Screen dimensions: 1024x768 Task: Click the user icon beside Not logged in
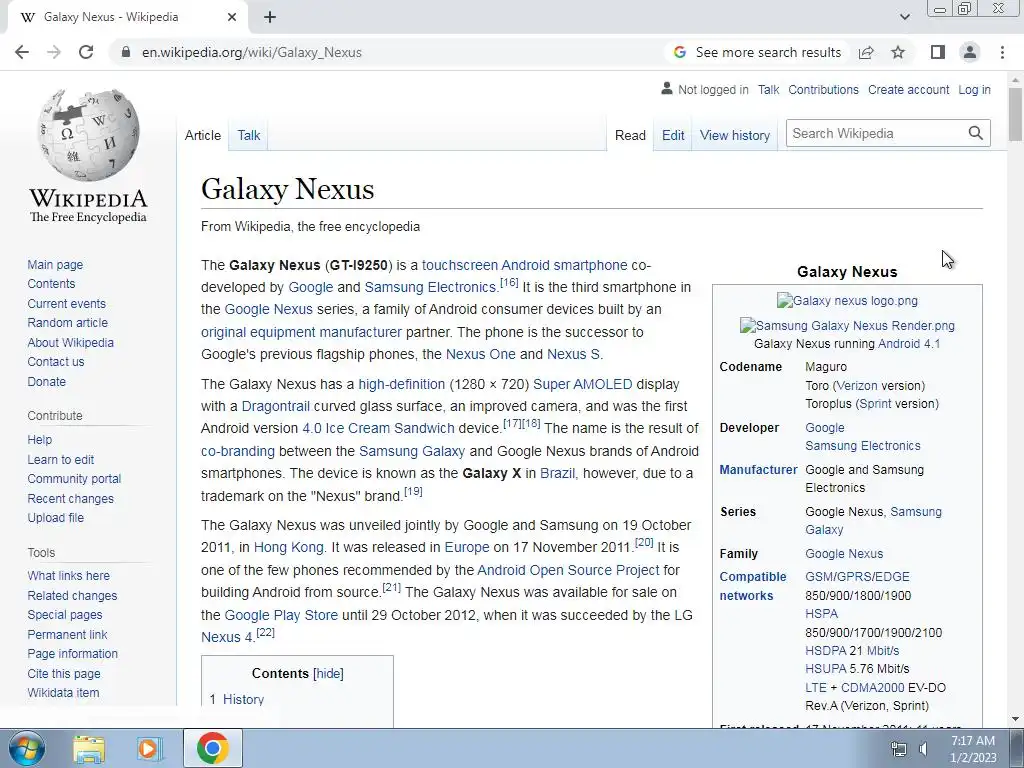tap(667, 88)
